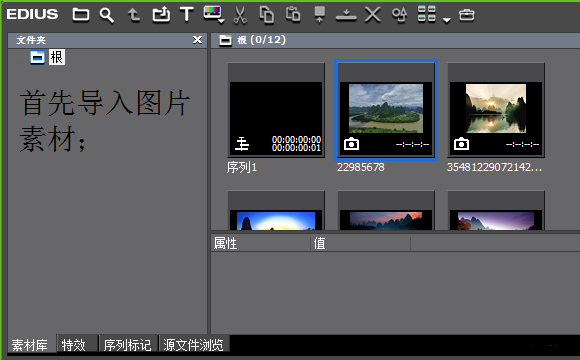This screenshot has height=360, width=580.
Task: Click the delete X icon in toolbar
Action: pyautogui.click(x=372, y=15)
